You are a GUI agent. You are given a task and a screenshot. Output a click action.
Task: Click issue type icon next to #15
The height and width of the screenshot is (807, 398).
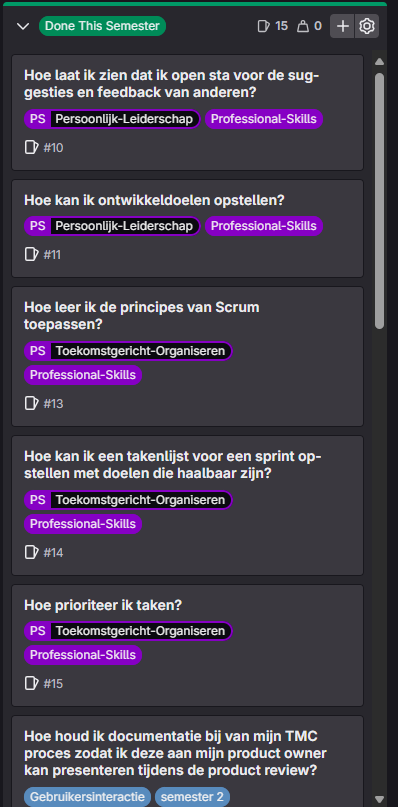coord(31,683)
